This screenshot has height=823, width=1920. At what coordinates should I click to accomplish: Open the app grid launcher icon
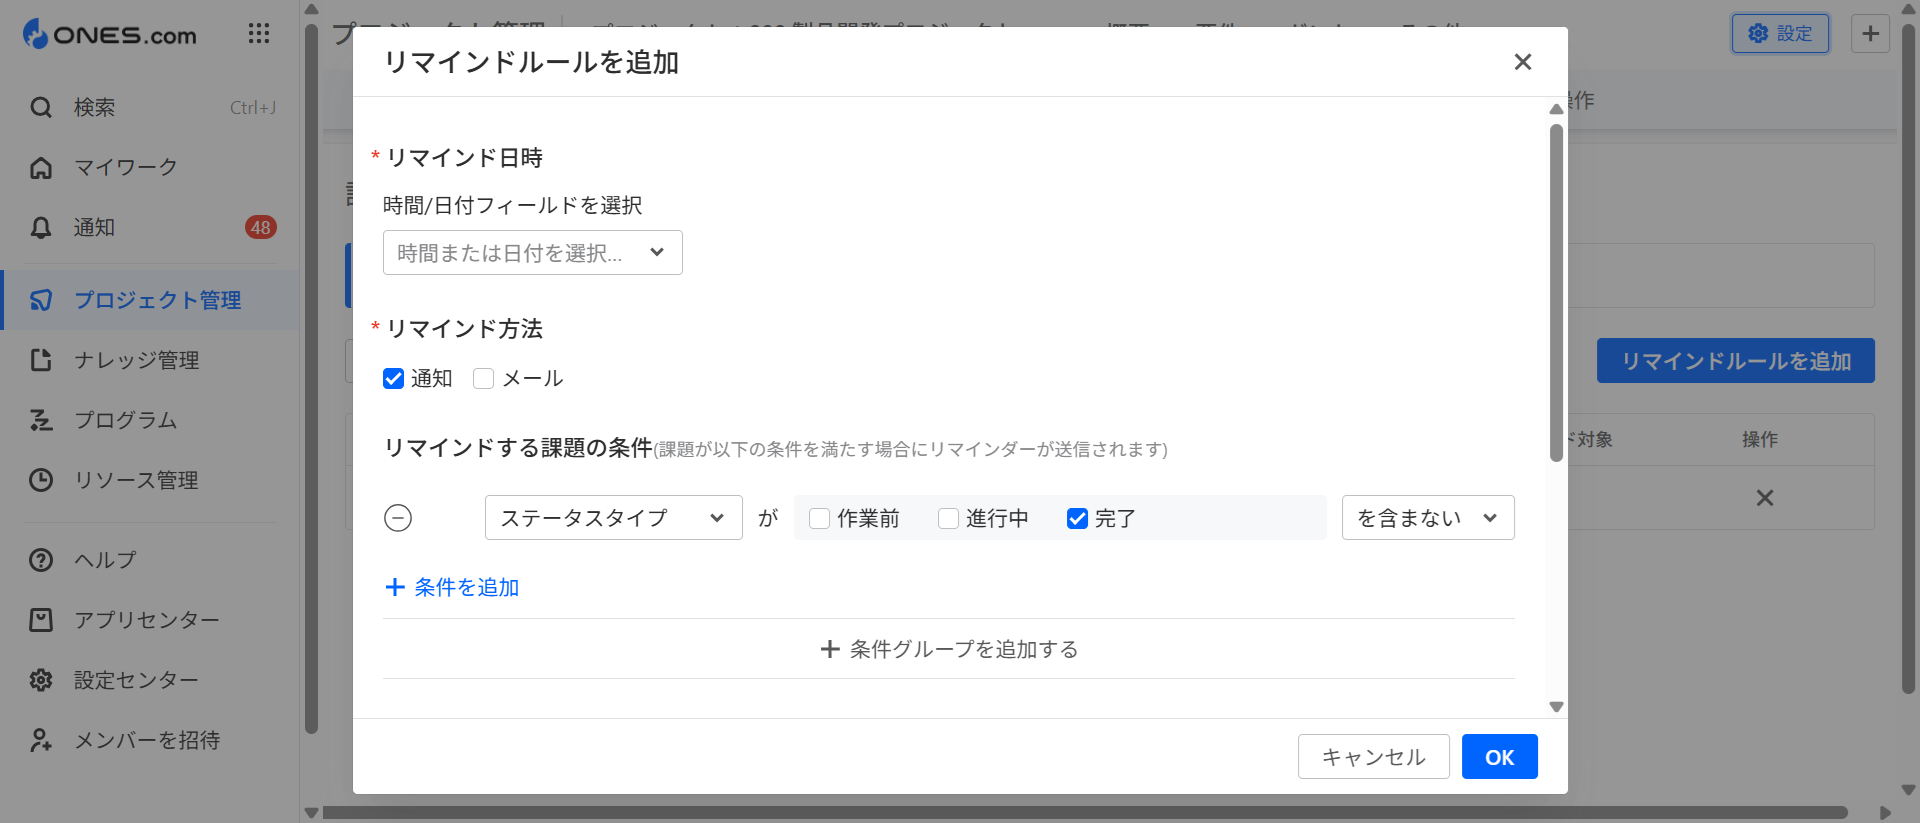click(259, 34)
